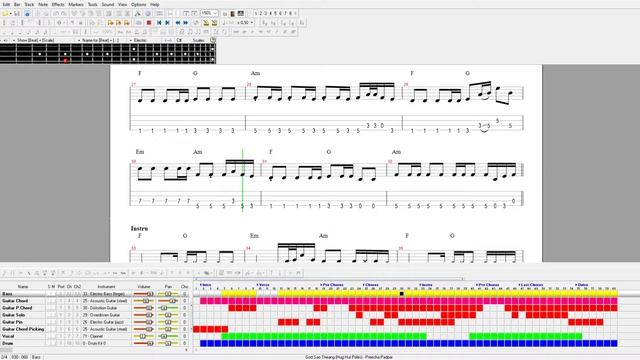
Task: Jump to the first Pre Chorus marker
Action: 332,285
